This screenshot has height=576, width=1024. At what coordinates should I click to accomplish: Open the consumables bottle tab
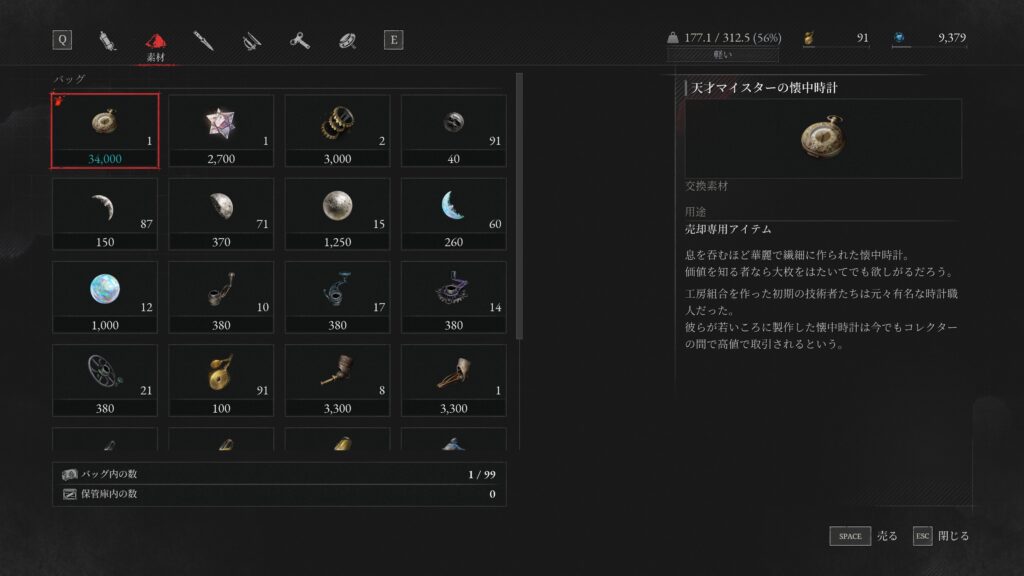pyautogui.click(x=107, y=40)
